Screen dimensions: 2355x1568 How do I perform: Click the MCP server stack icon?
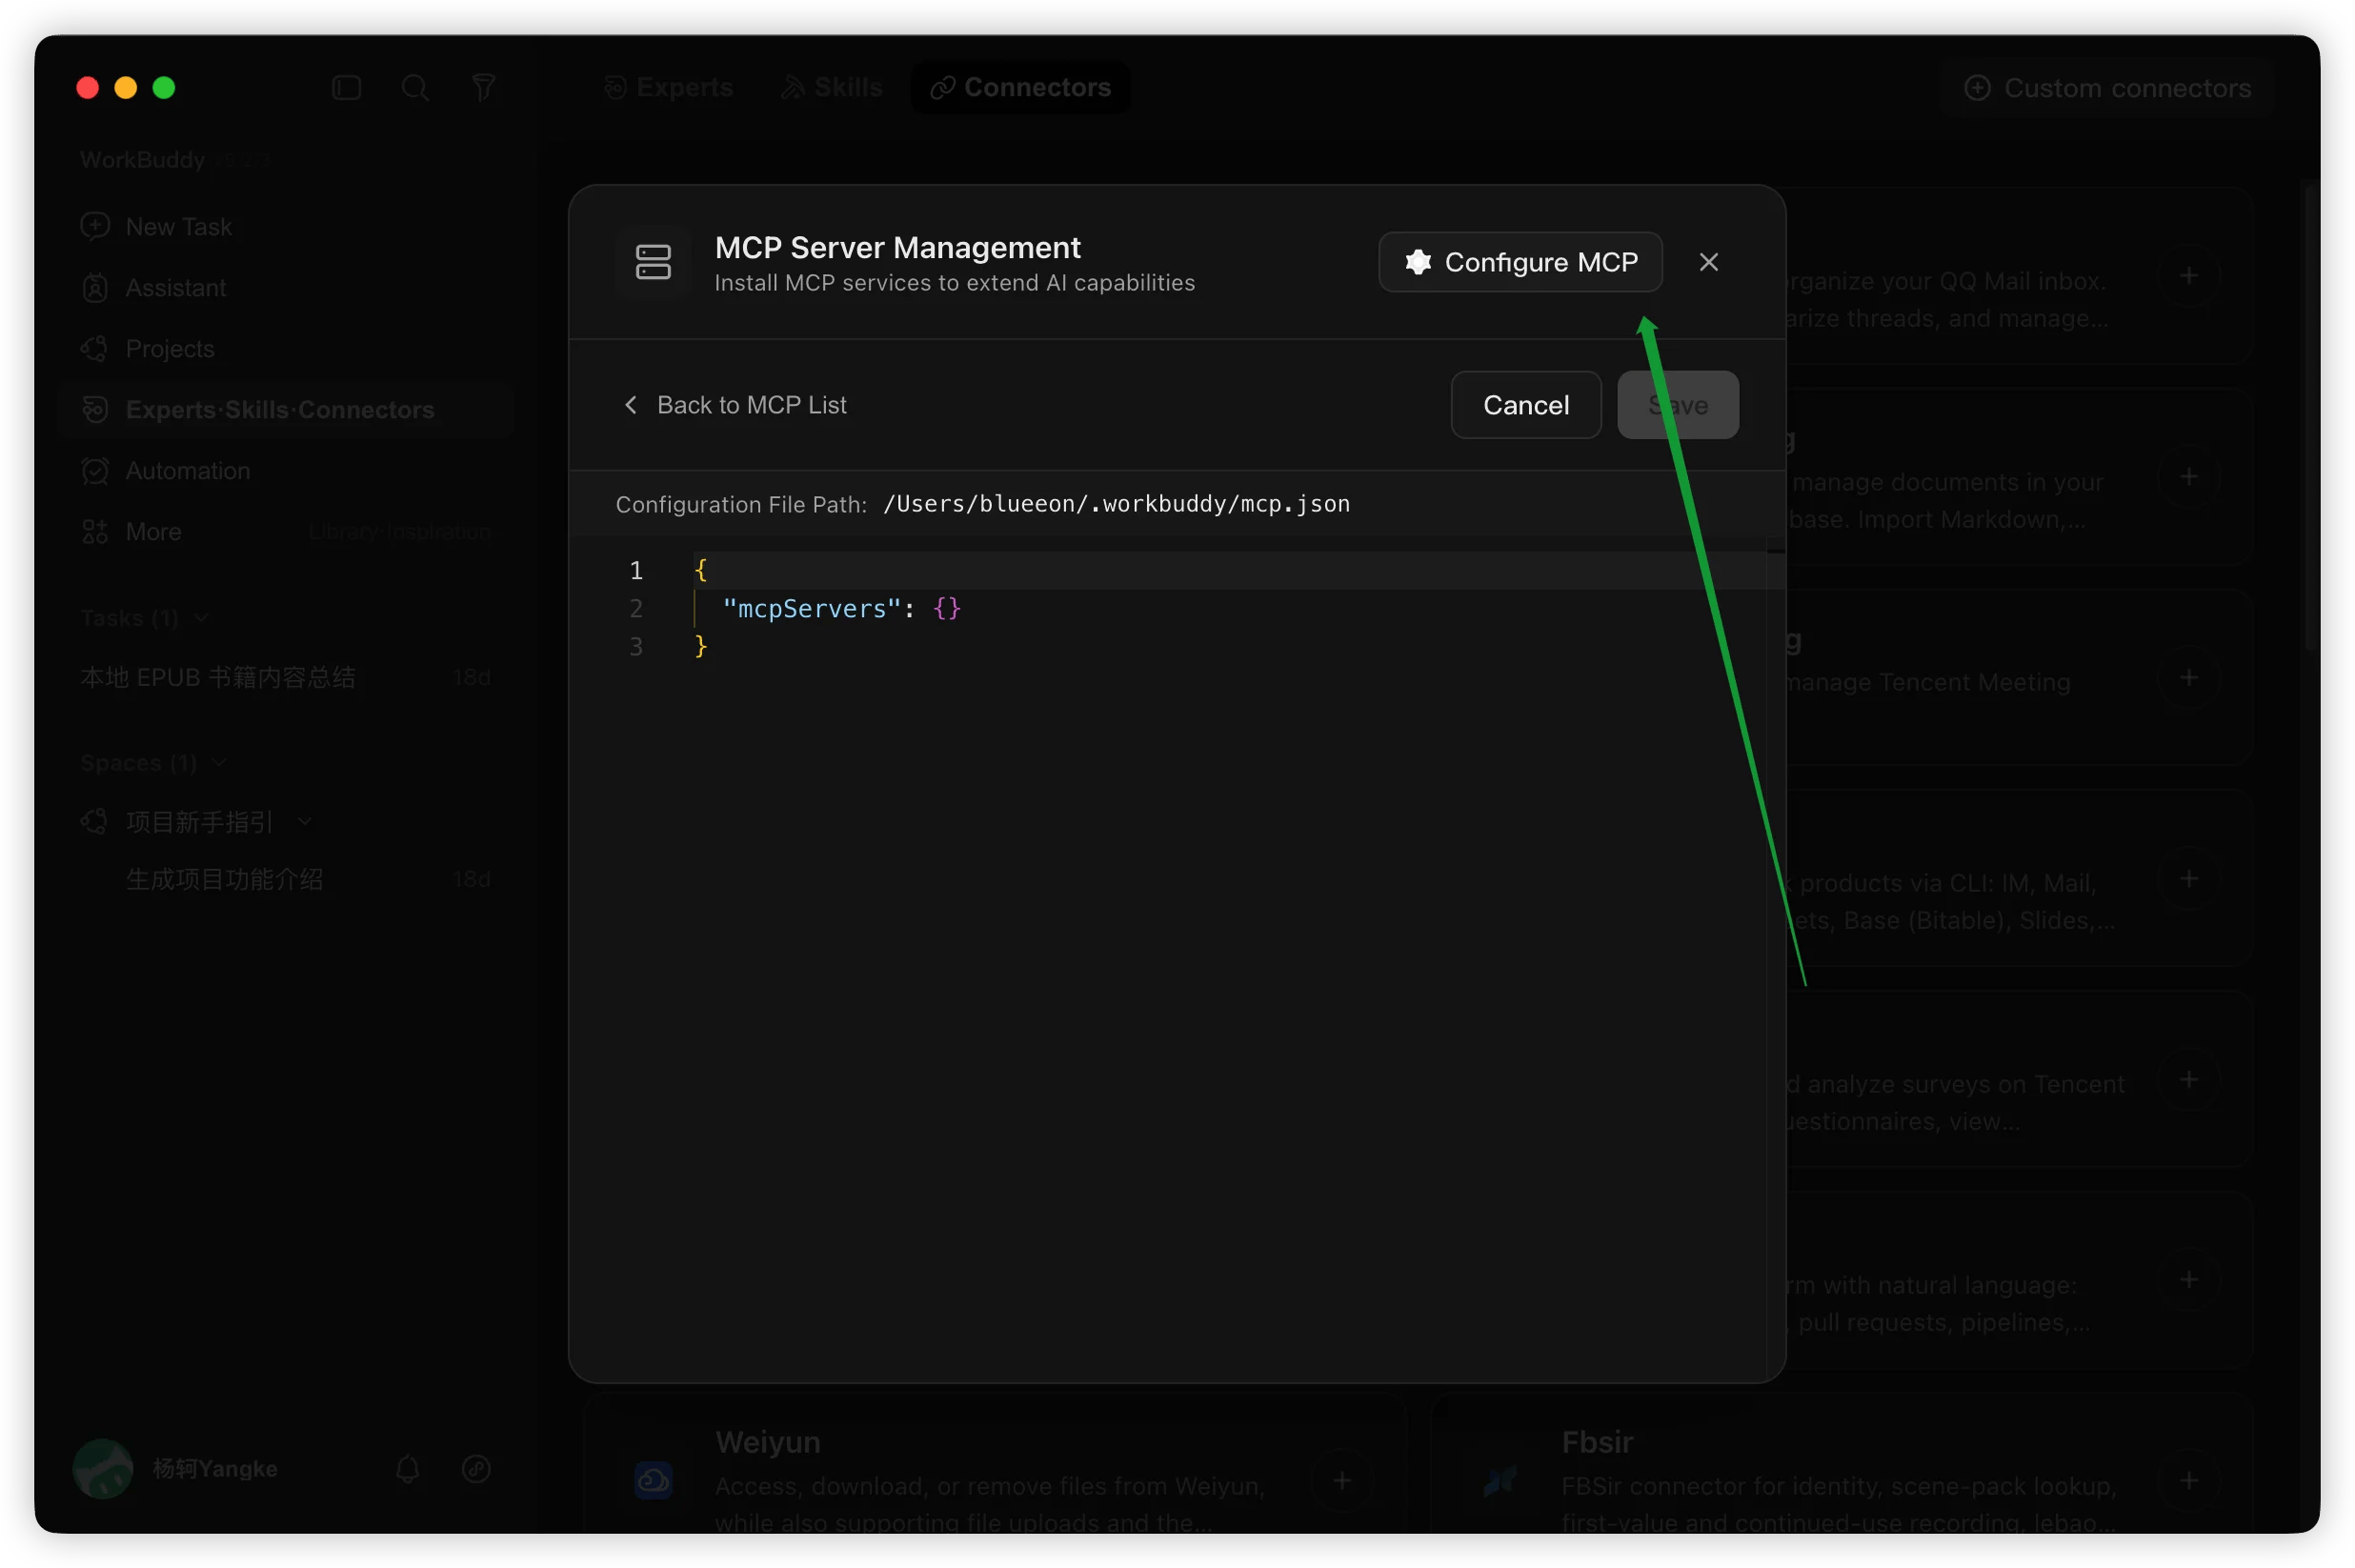(653, 262)
